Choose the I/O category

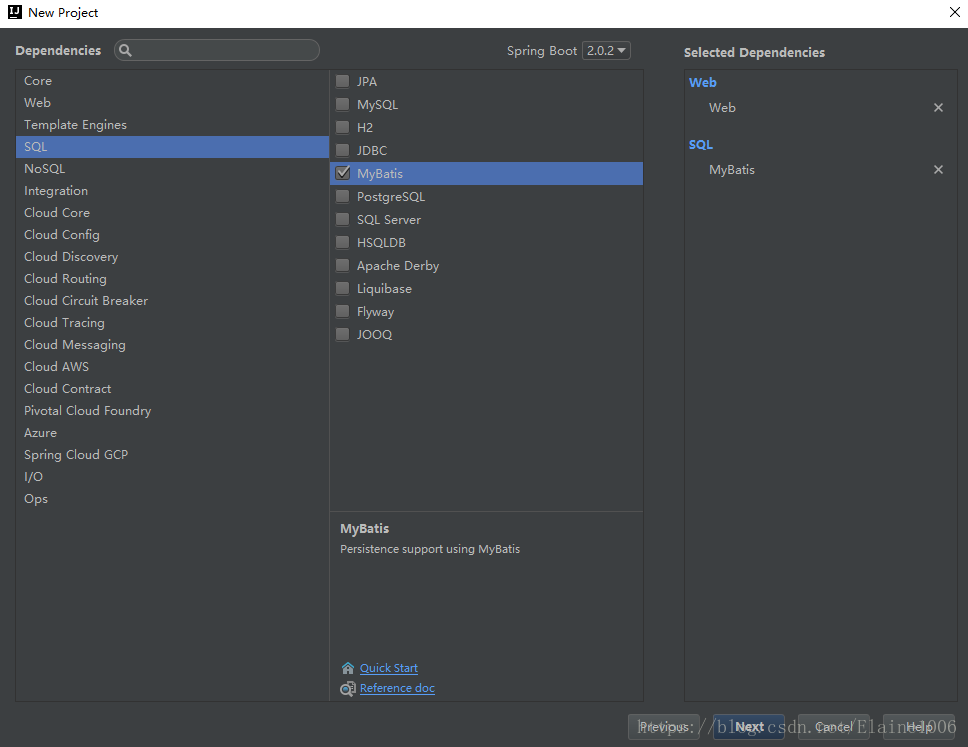[x=172, y=477]
